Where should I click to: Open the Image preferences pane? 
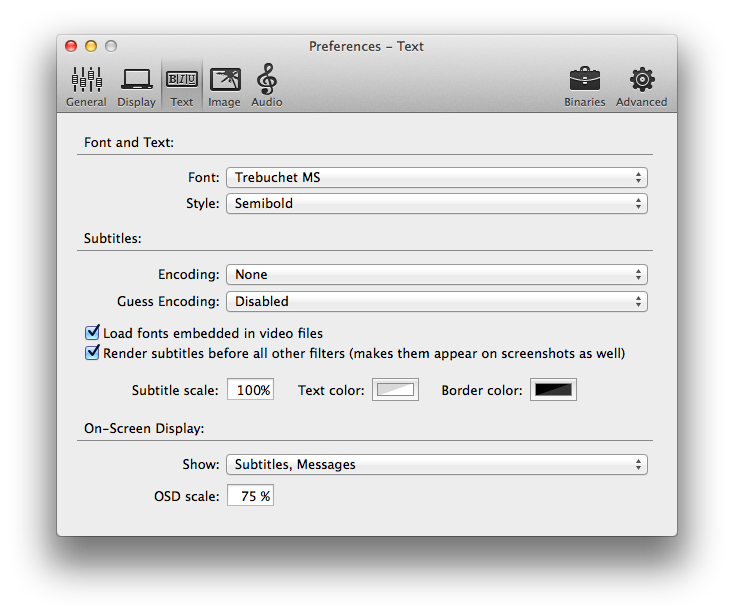[224, 86]
